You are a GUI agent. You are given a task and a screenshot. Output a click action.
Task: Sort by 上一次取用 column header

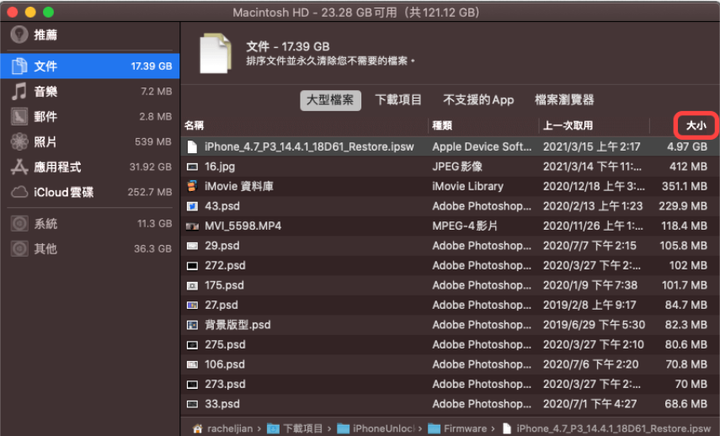(x=568, y=125)
